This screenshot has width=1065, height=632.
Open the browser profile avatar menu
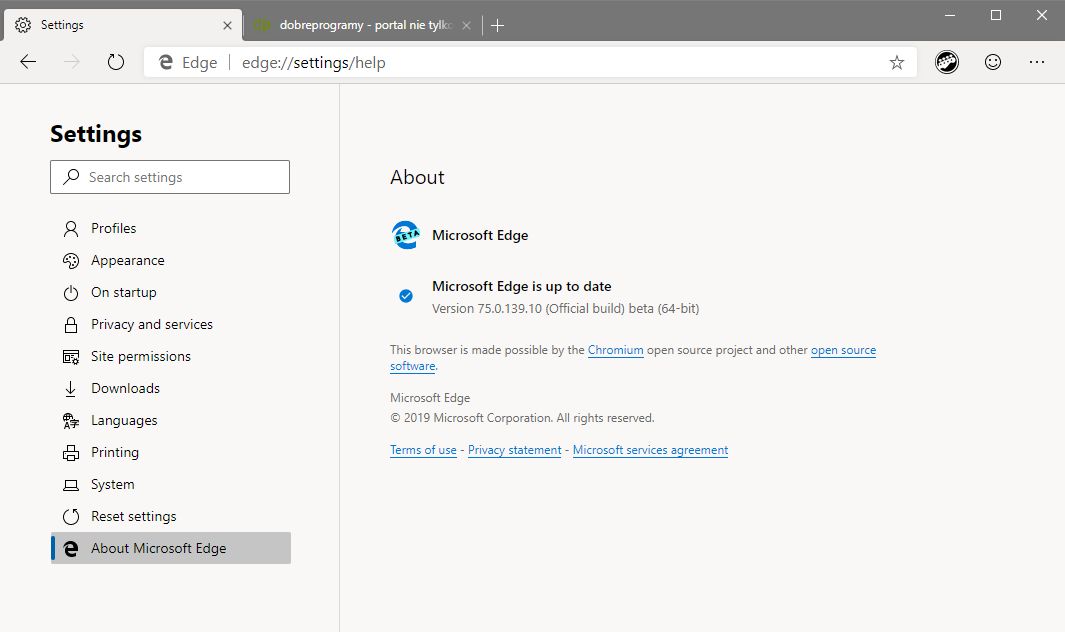click(x=946, y=61)
